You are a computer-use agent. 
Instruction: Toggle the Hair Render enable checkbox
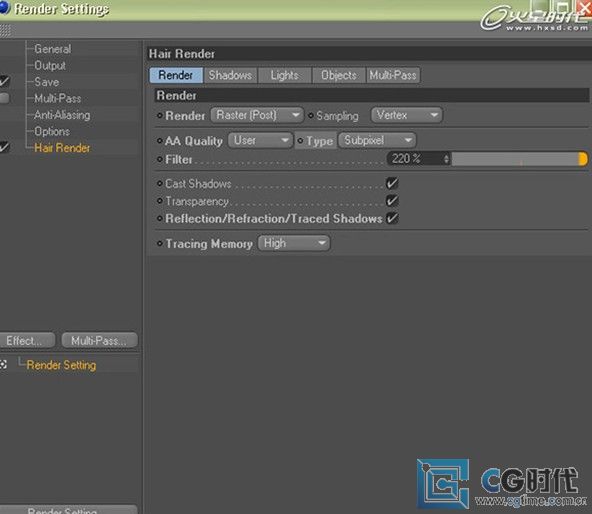pos(4,147)
